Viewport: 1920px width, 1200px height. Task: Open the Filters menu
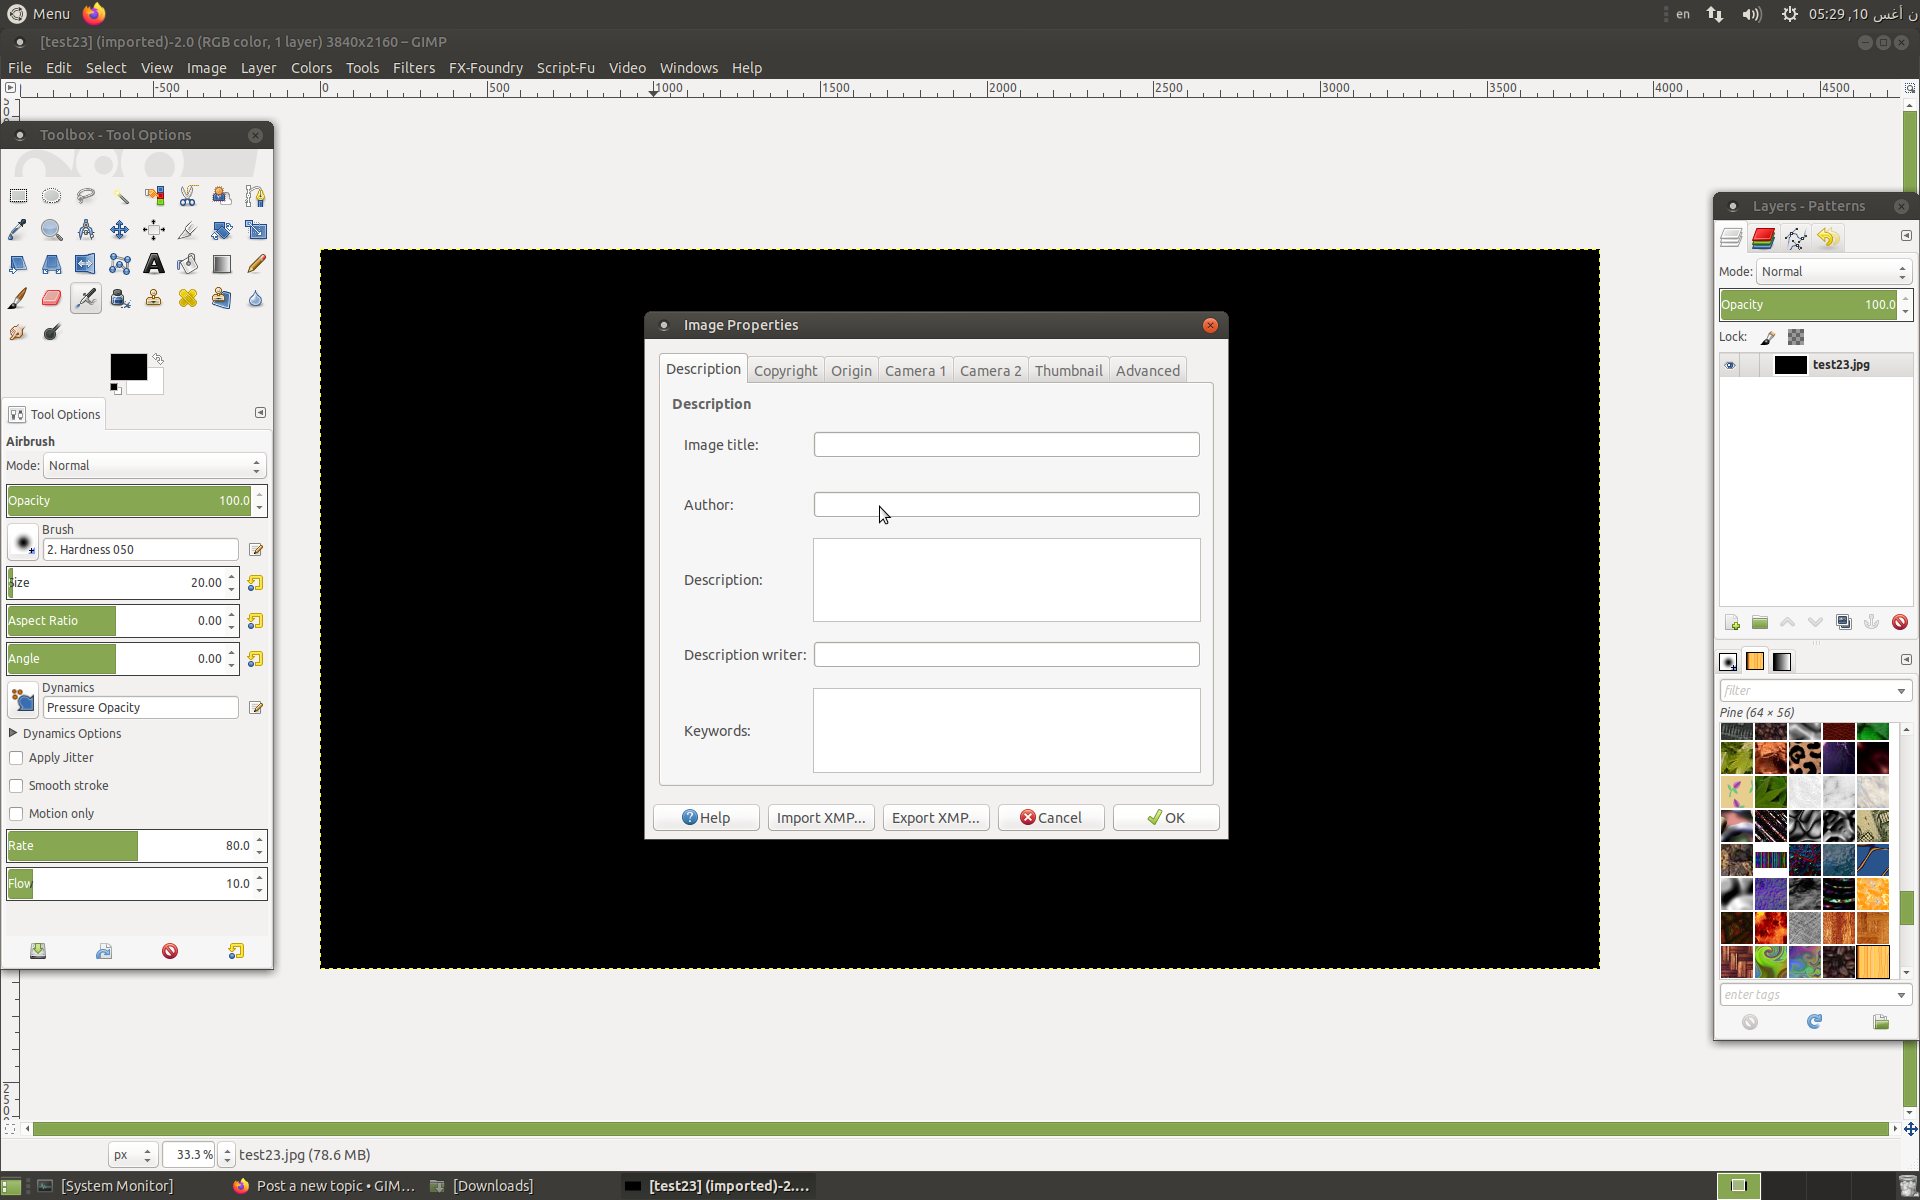[x=413, y=68]
